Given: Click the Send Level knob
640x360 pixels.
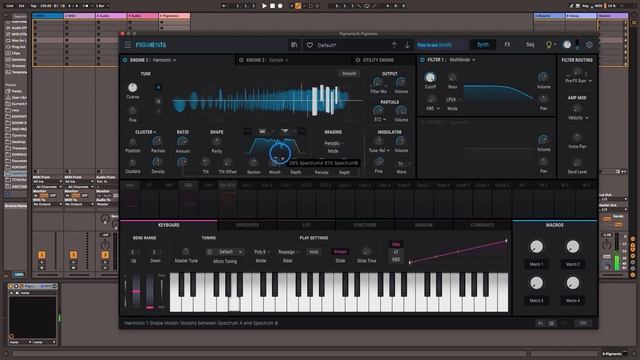Looking at the screenshot, I should [577, 162].
